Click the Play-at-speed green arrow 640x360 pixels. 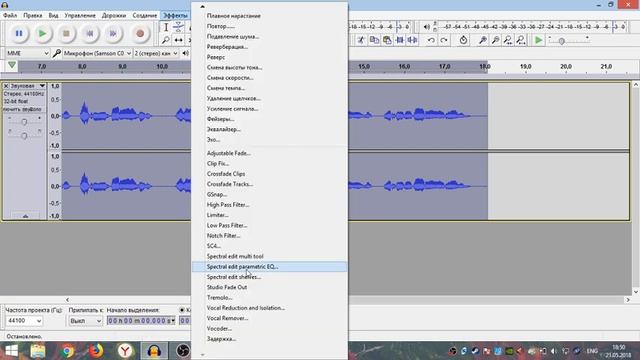point(539,40)
